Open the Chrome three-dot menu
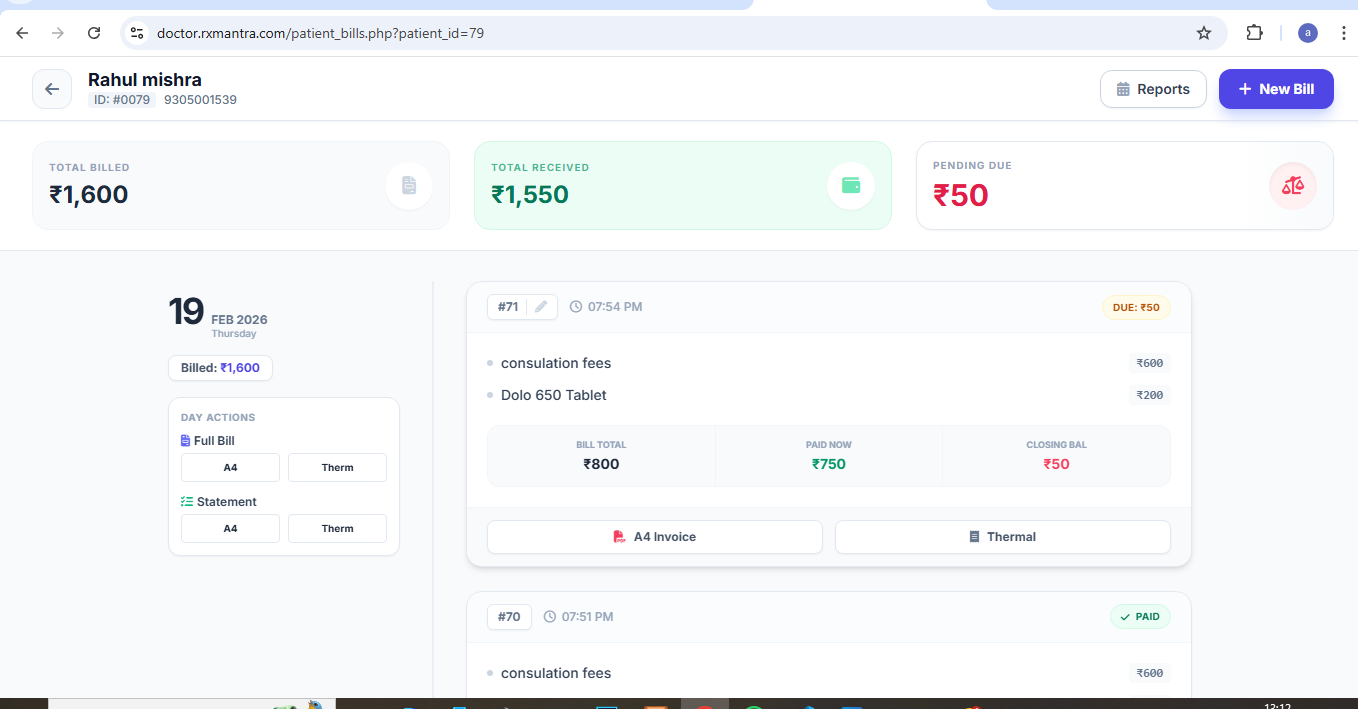1358x709 pixels. [1343, 33]
